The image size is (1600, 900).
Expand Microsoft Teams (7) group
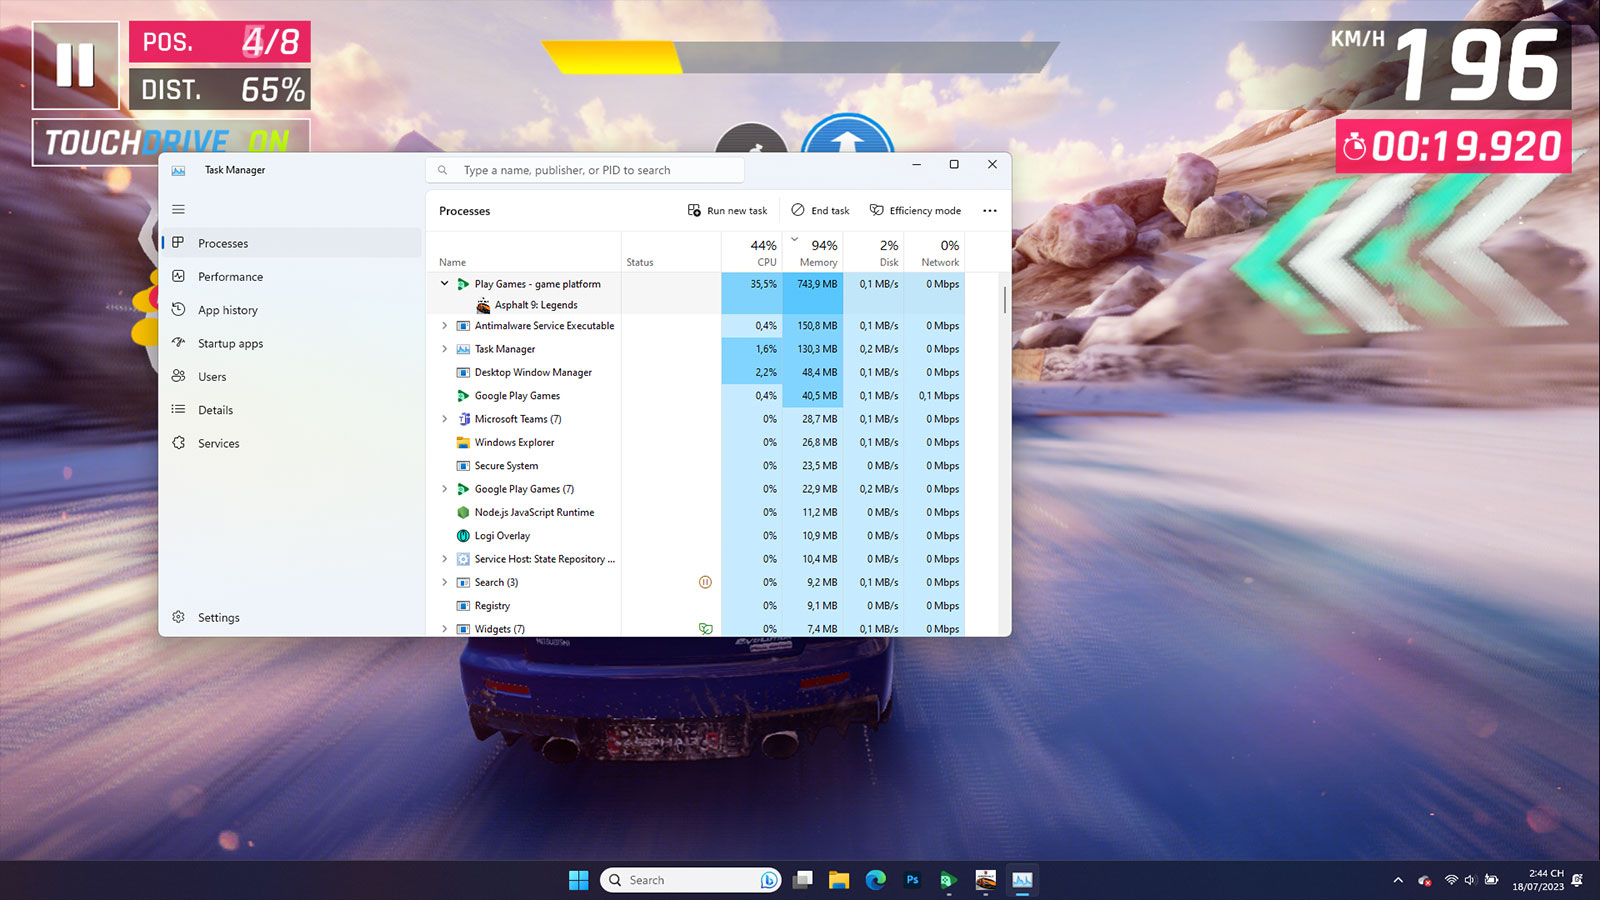point(444,419)
